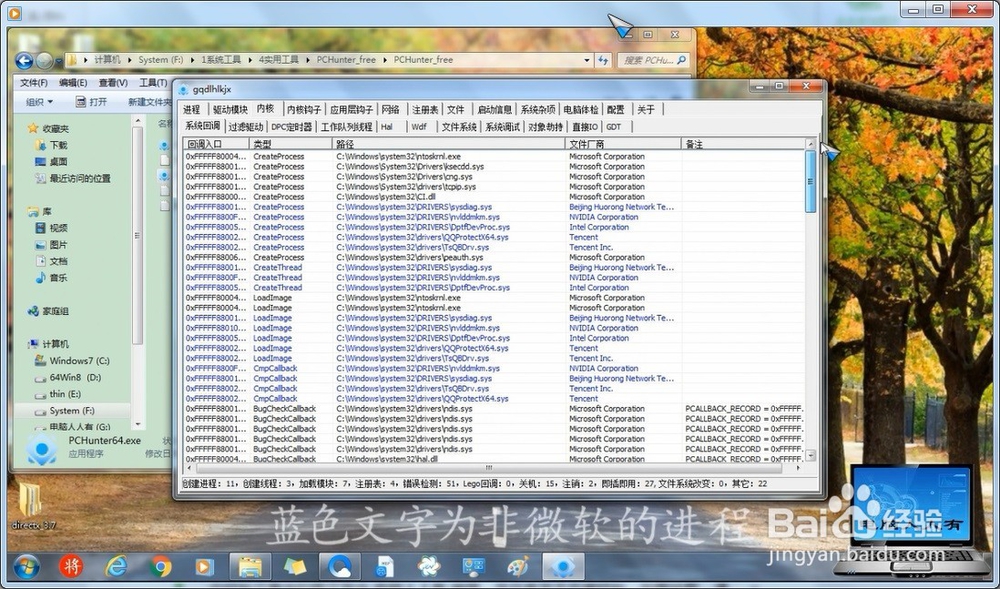Switch to Windows Explorer in taskbar
The image size is (1000, 589).
250,566
